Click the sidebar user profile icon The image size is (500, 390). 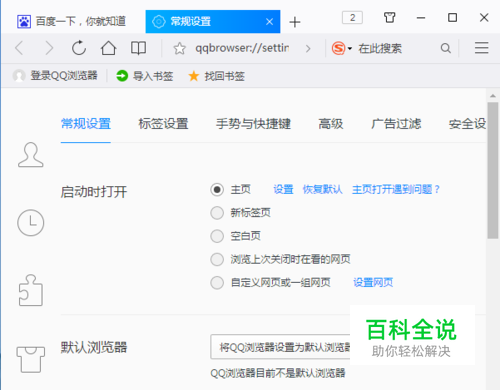coord(31,155)
